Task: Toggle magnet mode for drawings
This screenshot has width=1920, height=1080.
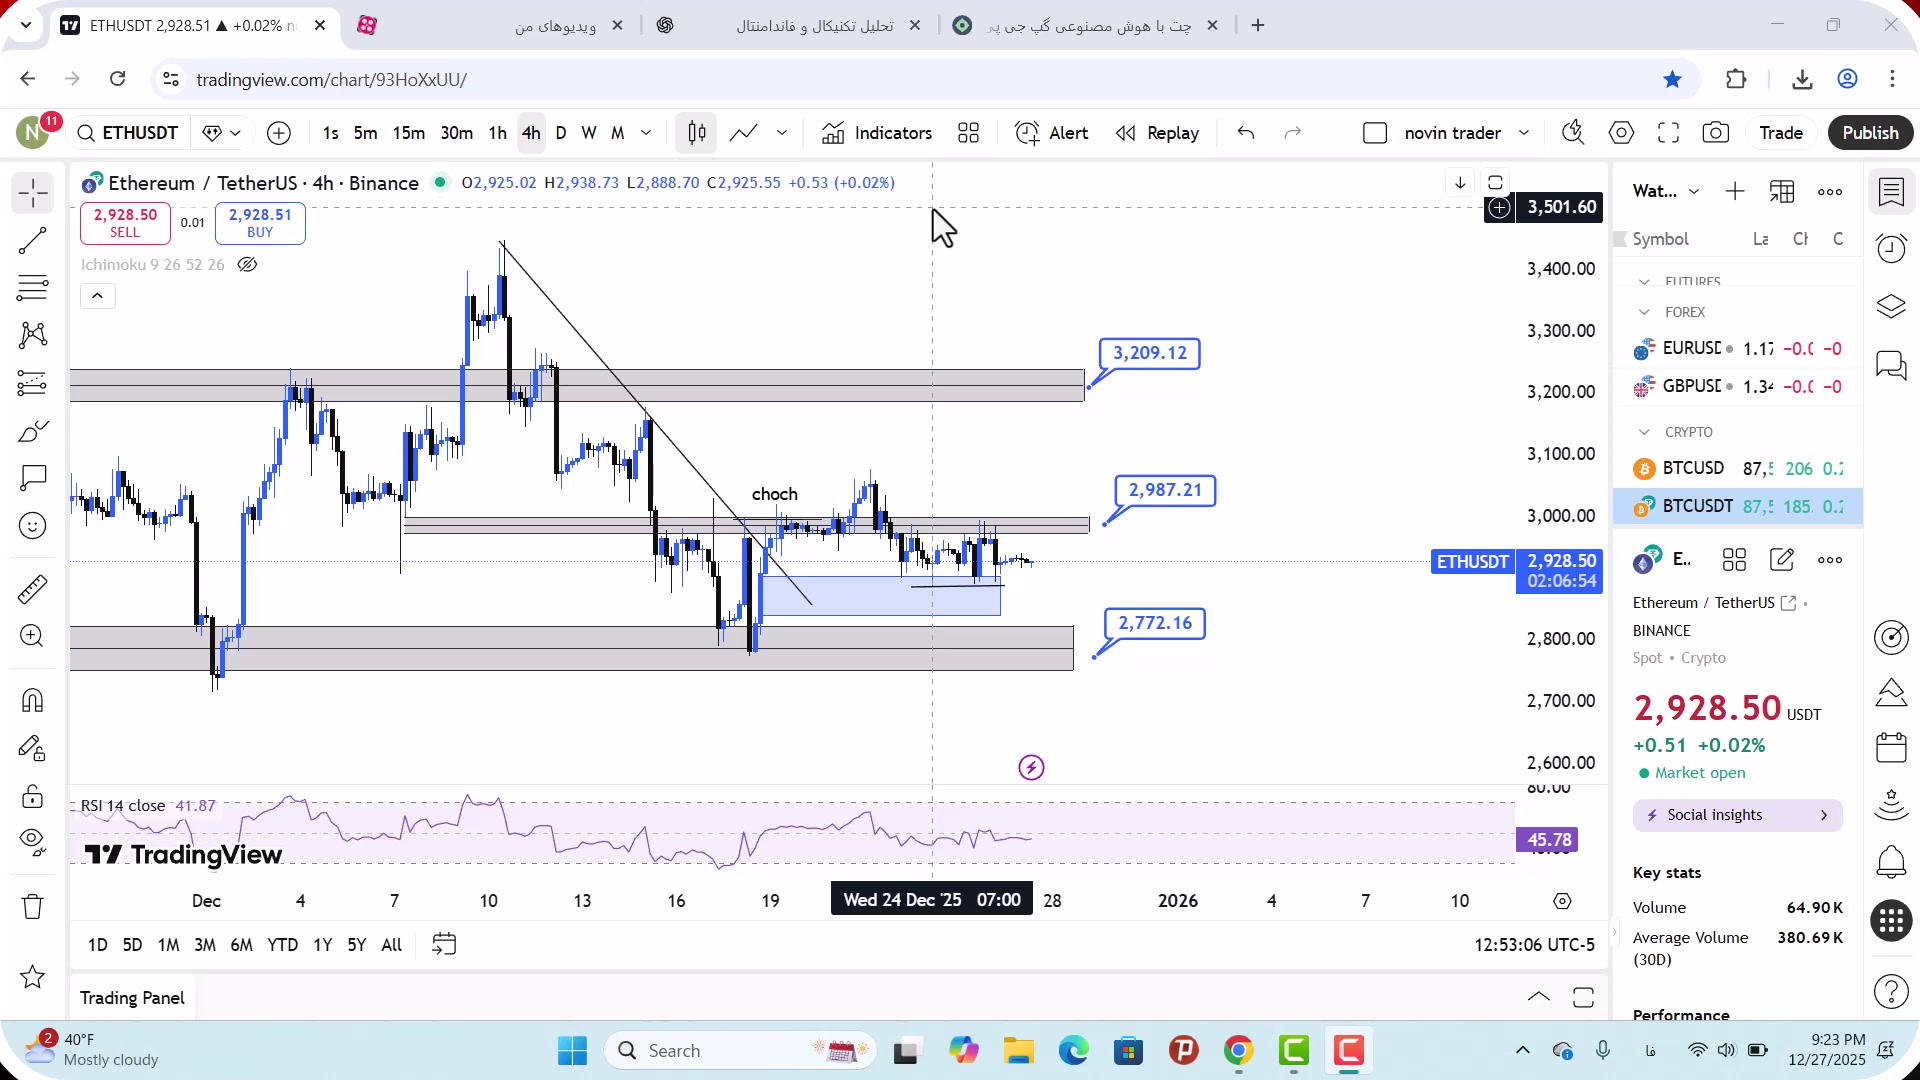Action: (x=33, y=700)
